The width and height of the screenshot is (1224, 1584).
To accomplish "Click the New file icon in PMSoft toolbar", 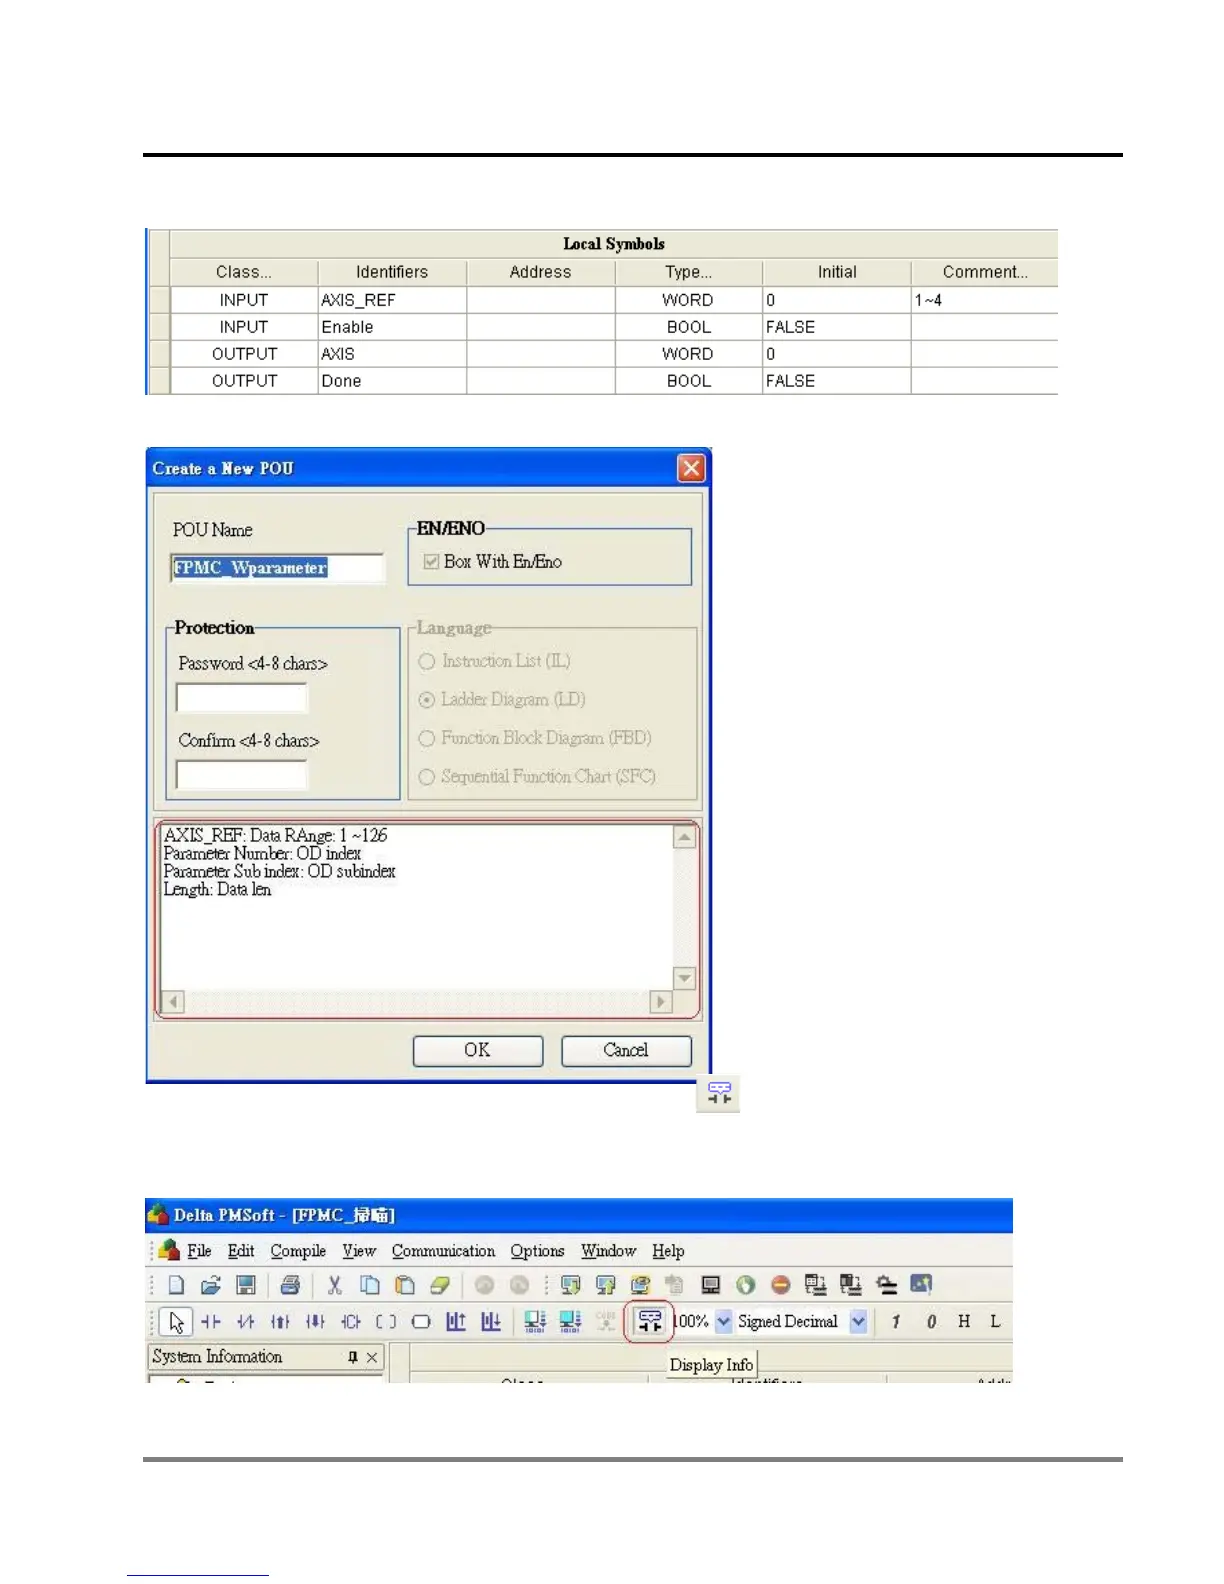I will pyautogui.click(x=177, y=1285).
